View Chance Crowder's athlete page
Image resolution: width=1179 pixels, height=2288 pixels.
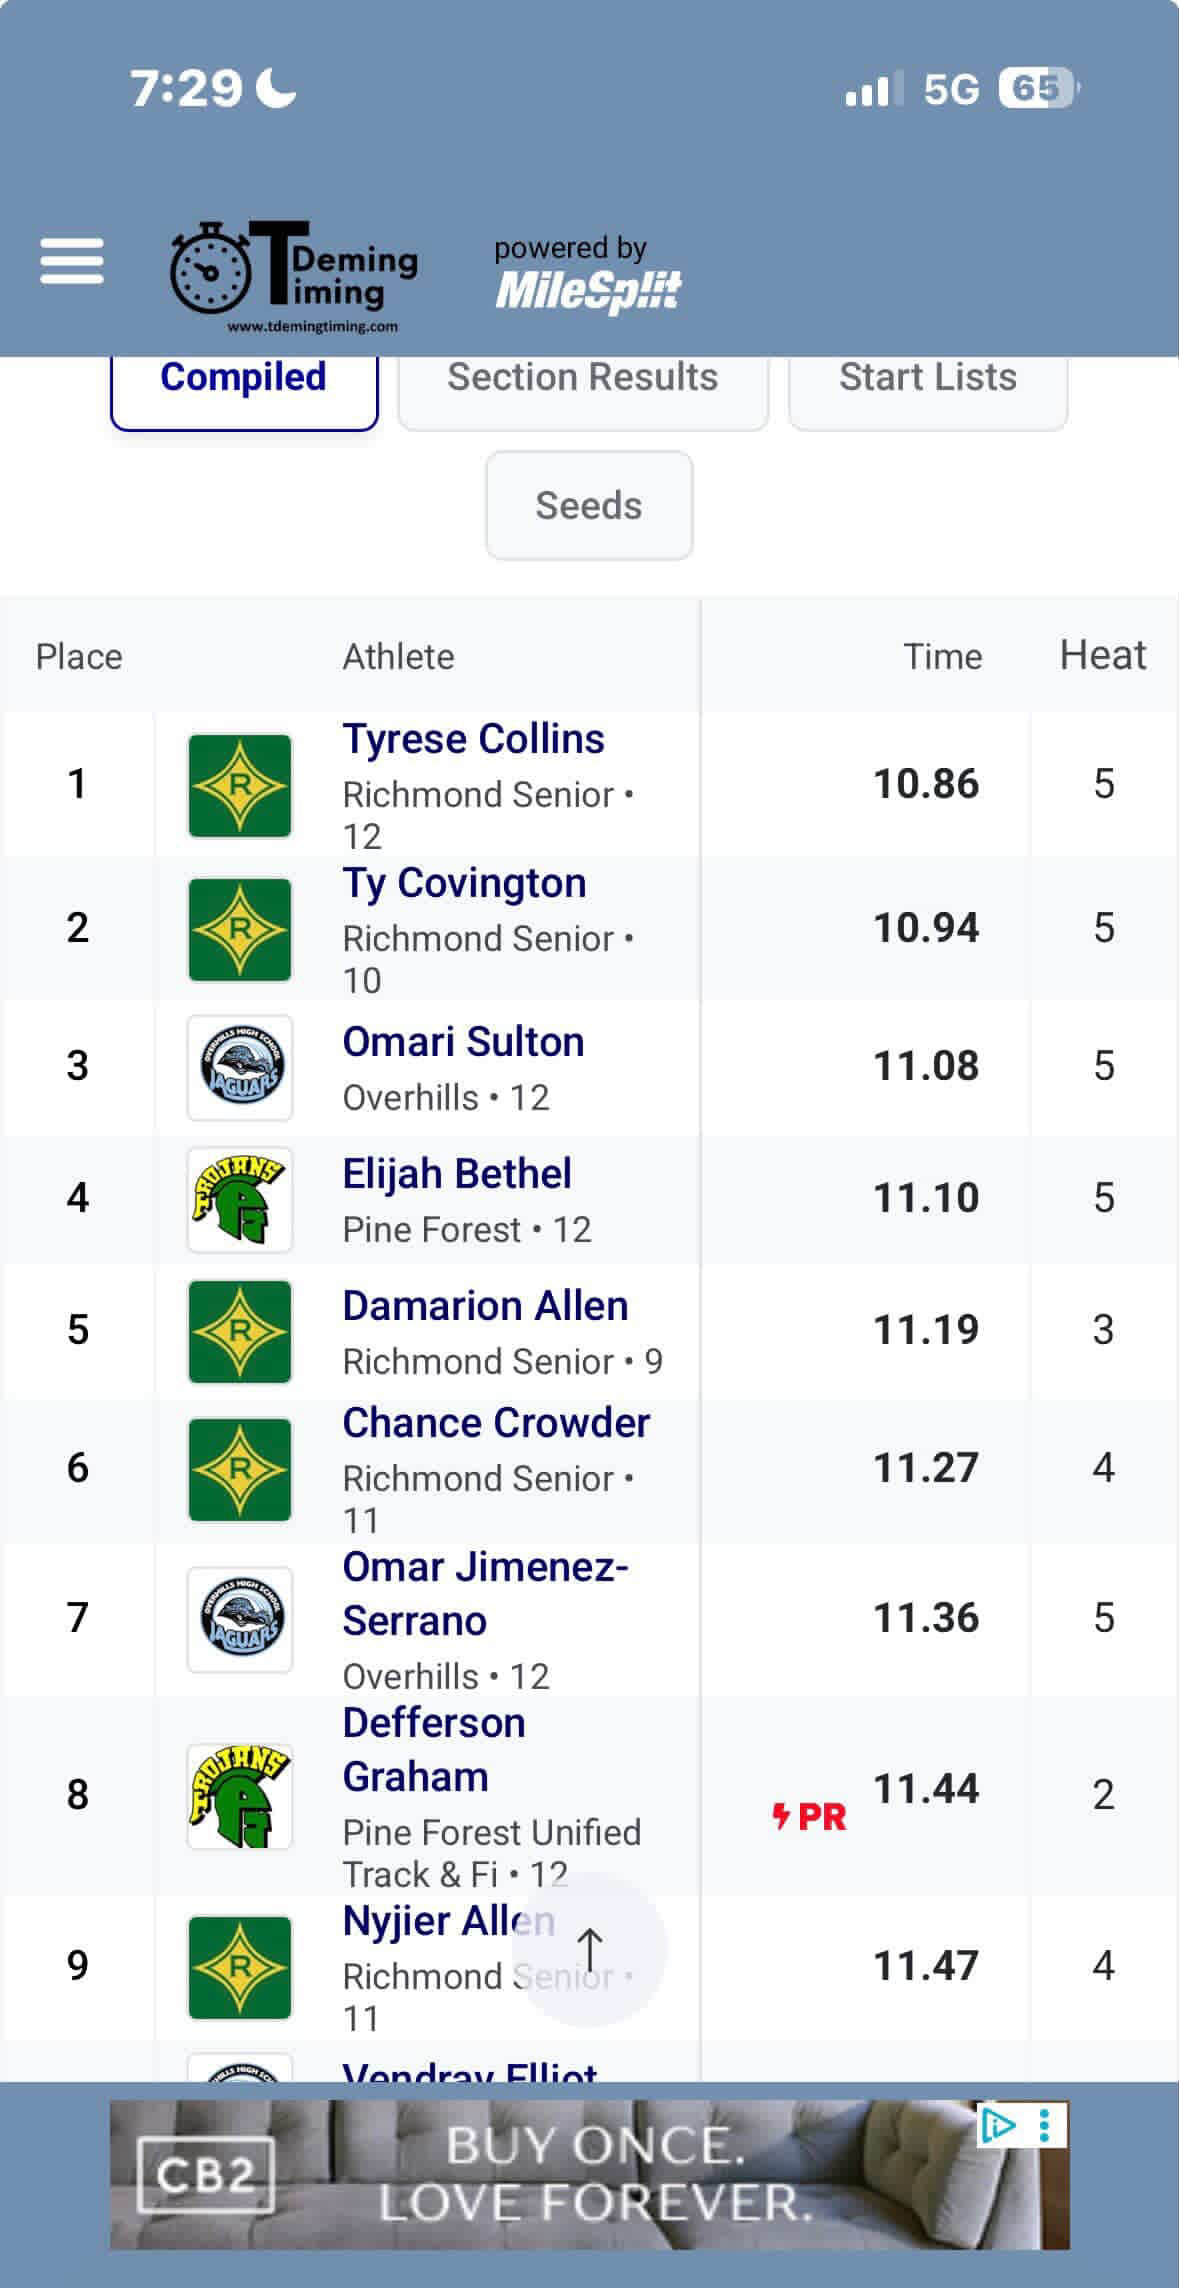pyautogui.click(x=496, y=1423)
